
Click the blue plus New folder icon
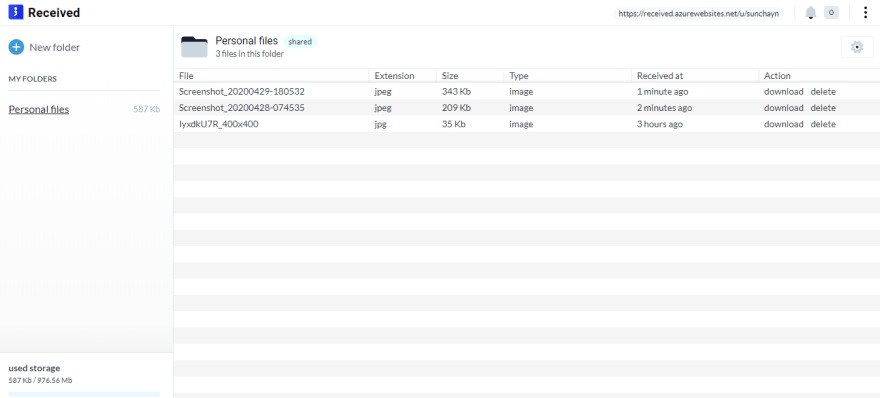[16, 47]
